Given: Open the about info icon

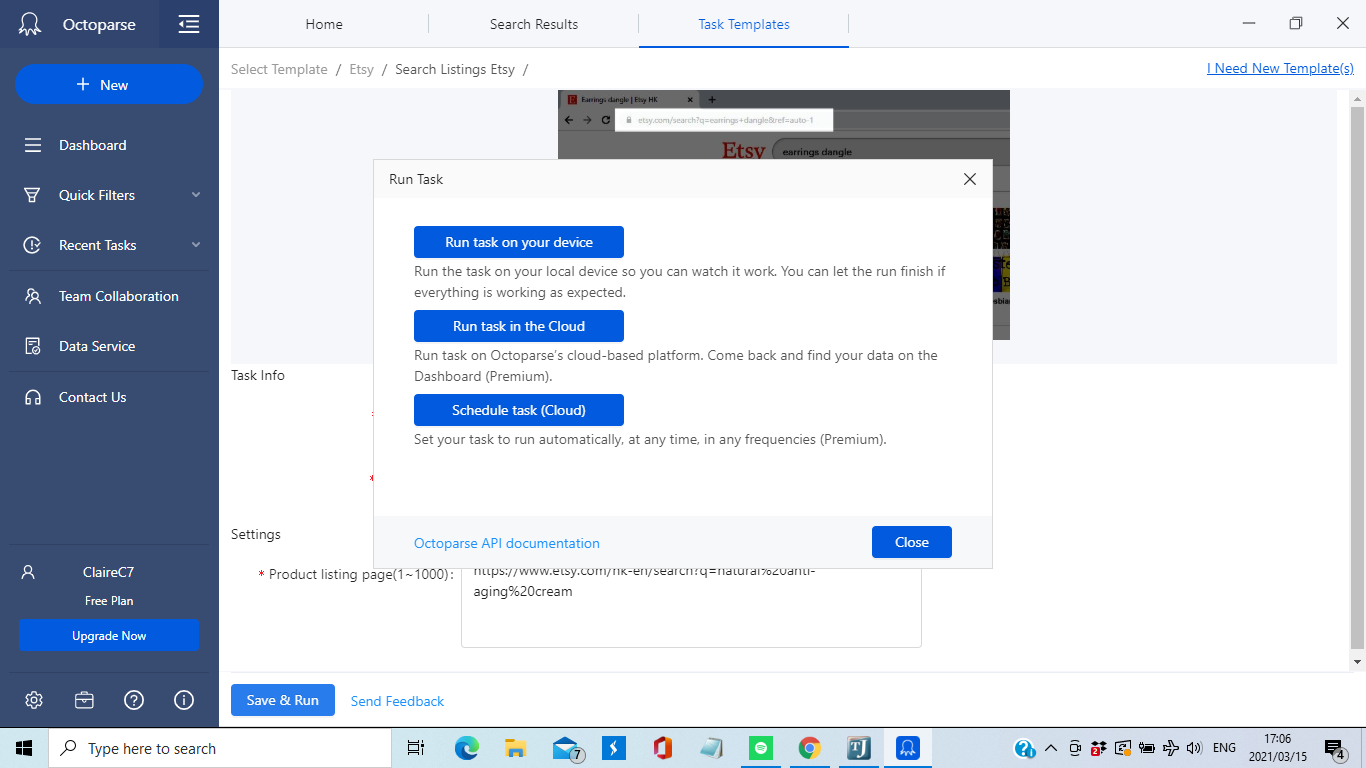Looking at the screenshot, I should 184,700.
